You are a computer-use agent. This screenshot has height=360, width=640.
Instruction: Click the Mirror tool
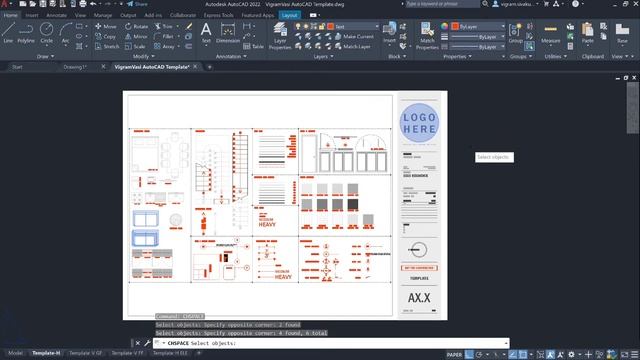pyautogui.click(x=136, y=36)
